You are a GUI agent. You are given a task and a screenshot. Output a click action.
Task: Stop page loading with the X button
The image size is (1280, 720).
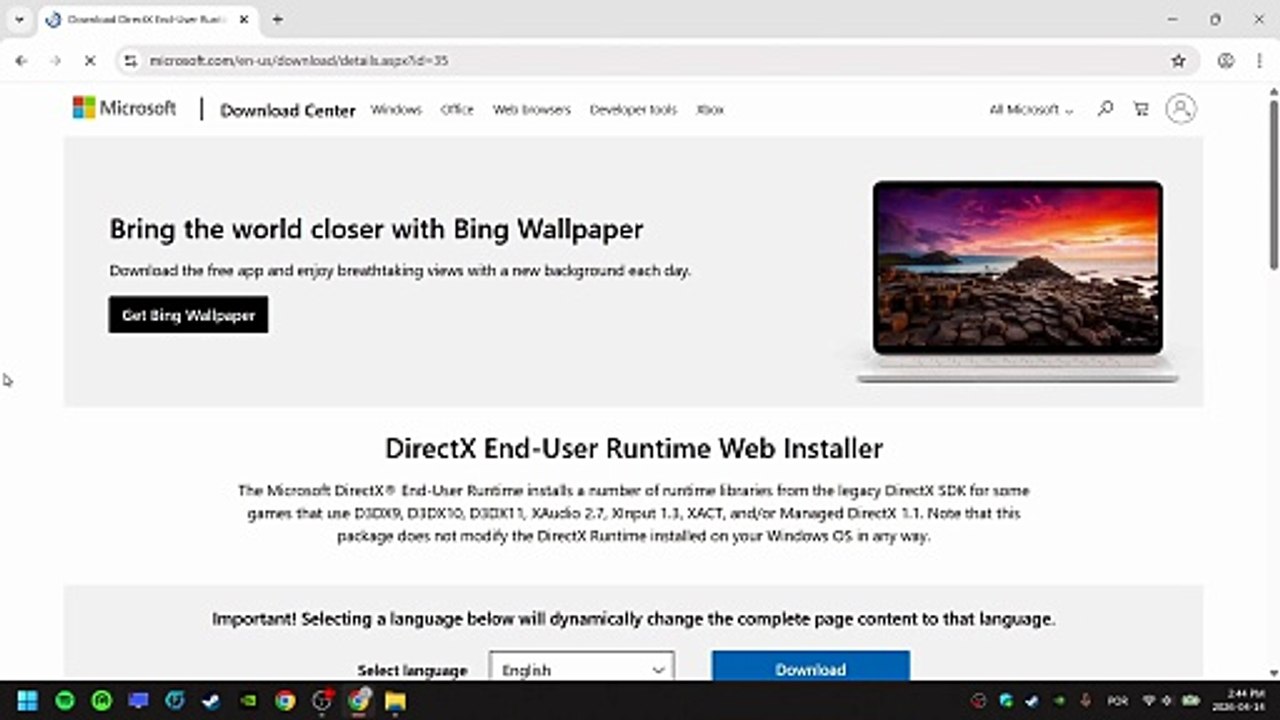click(x=89, y=61)
